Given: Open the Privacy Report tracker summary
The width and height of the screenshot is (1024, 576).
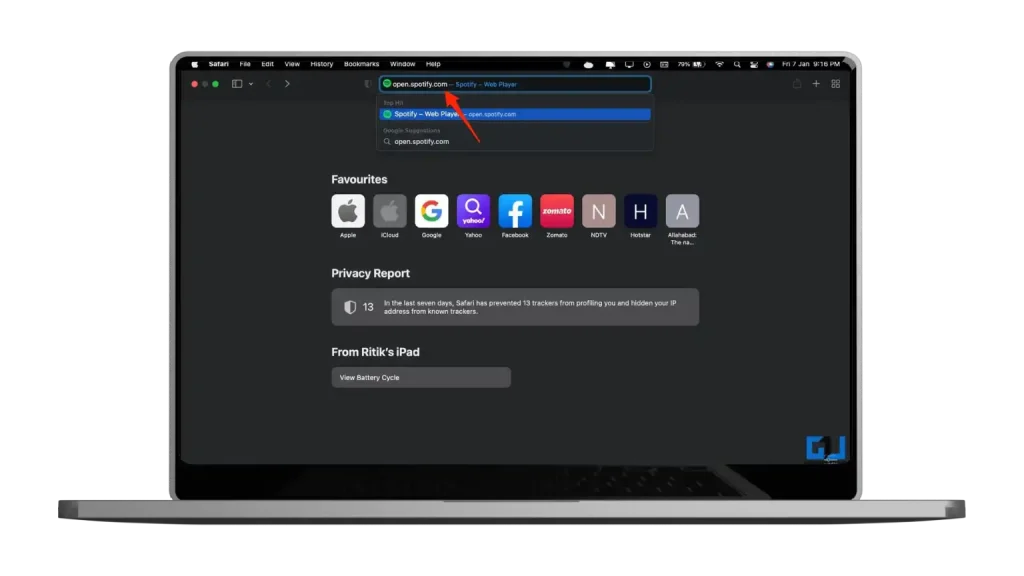Looking at the screenshot, I should point(515,307).
